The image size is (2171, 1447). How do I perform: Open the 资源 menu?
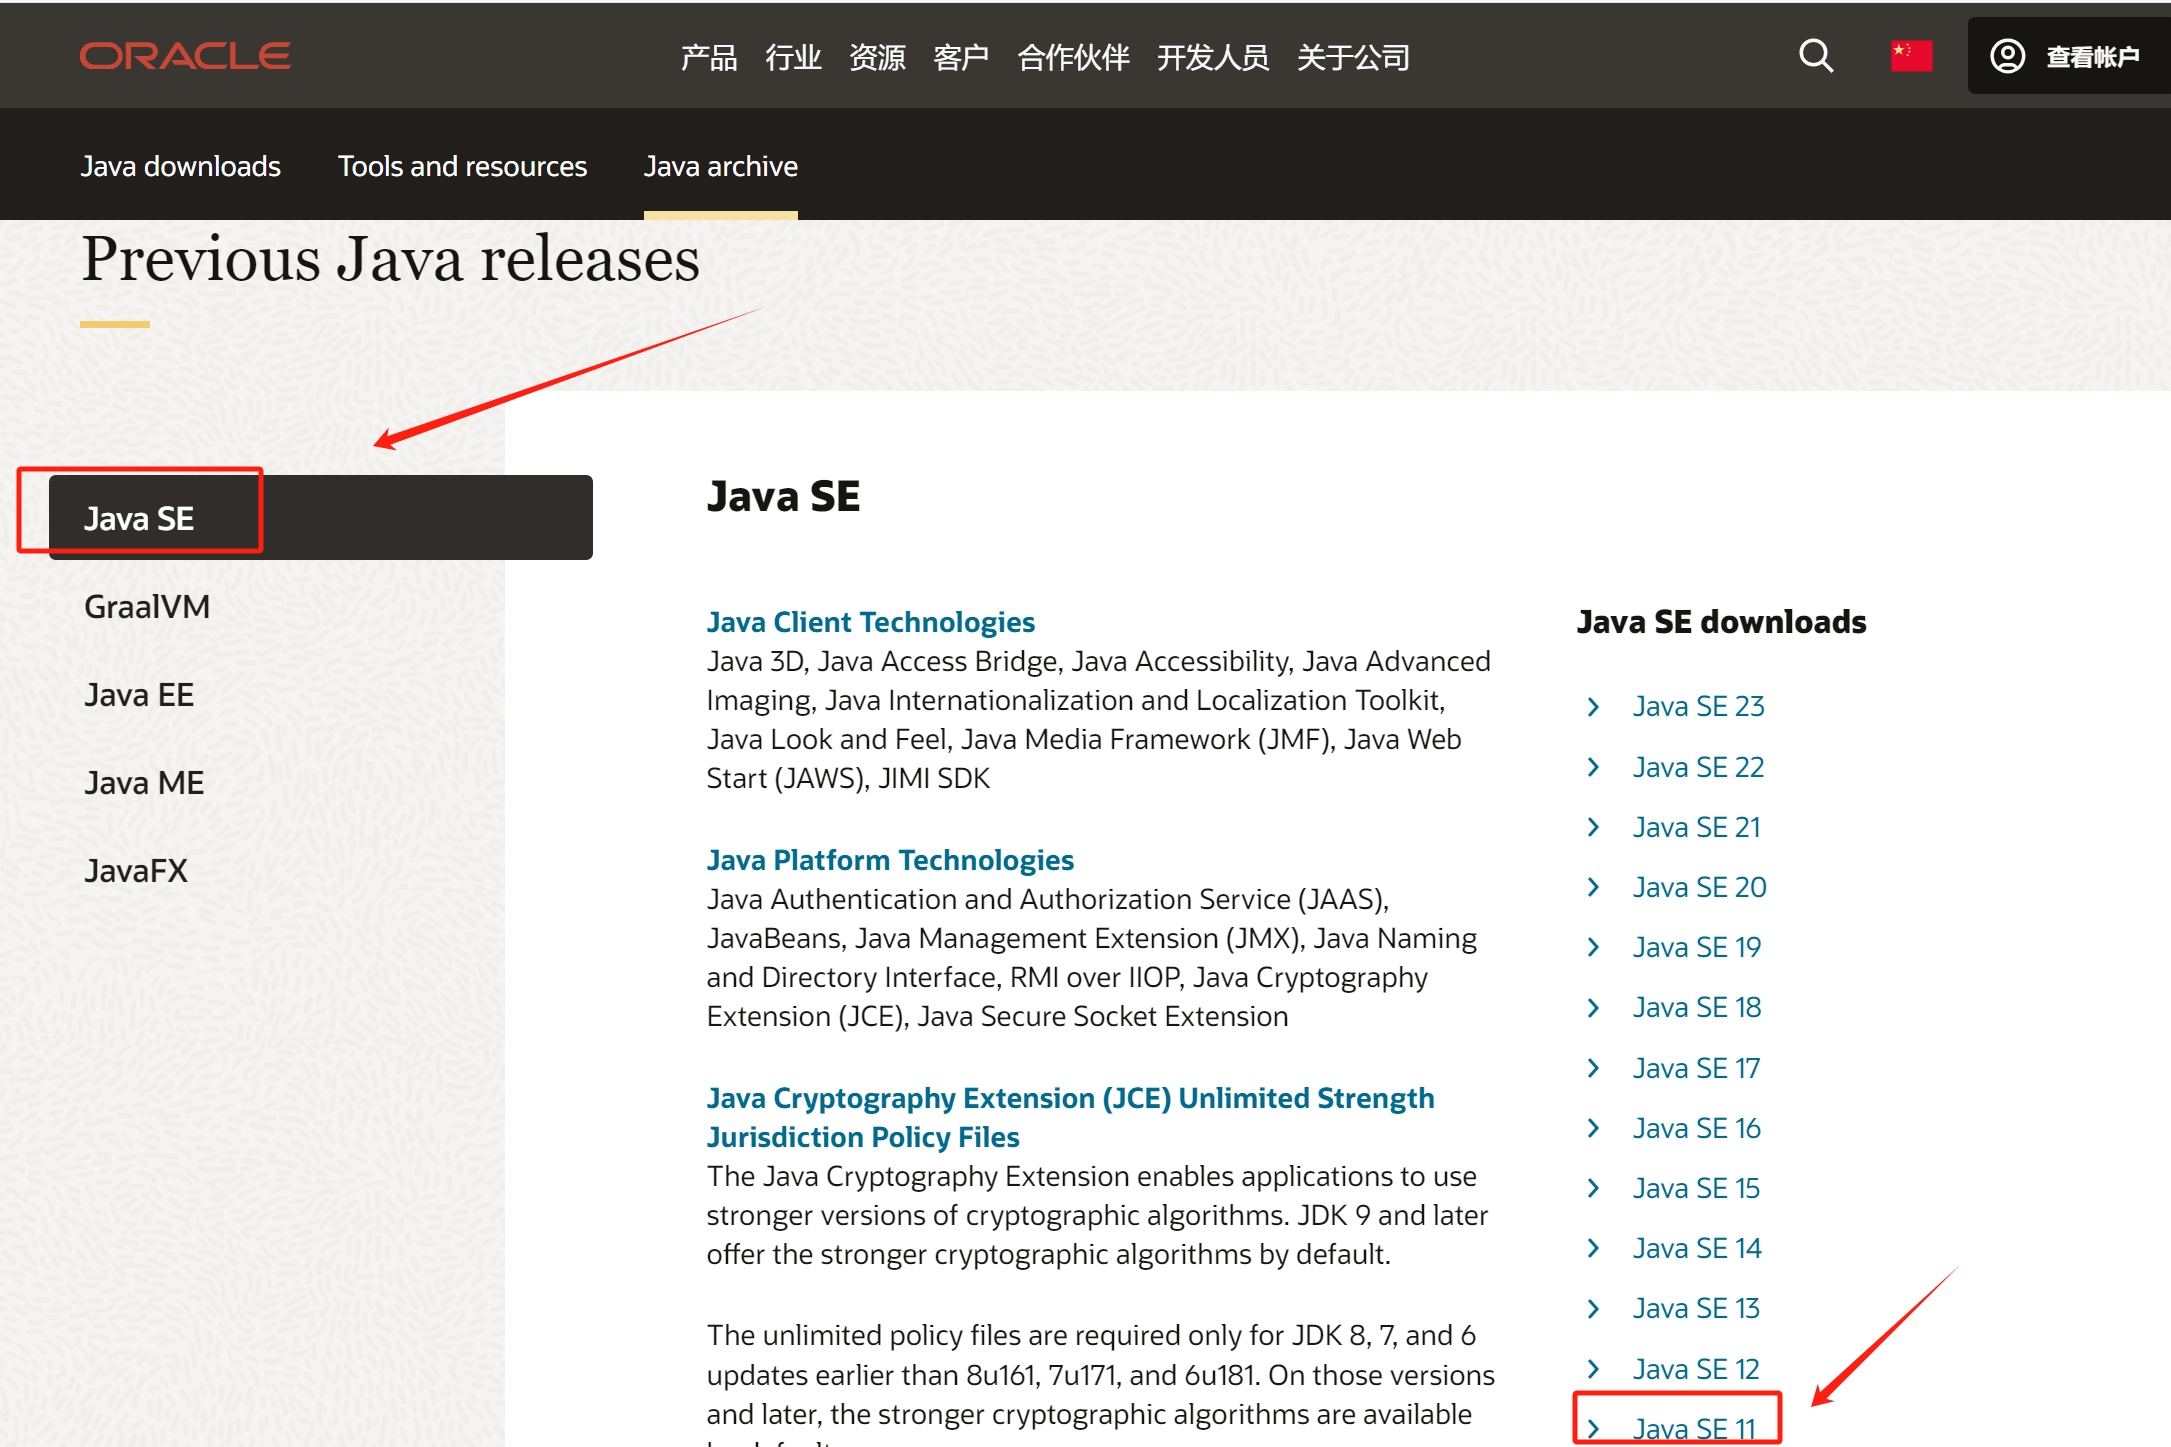tap(877, 57)
